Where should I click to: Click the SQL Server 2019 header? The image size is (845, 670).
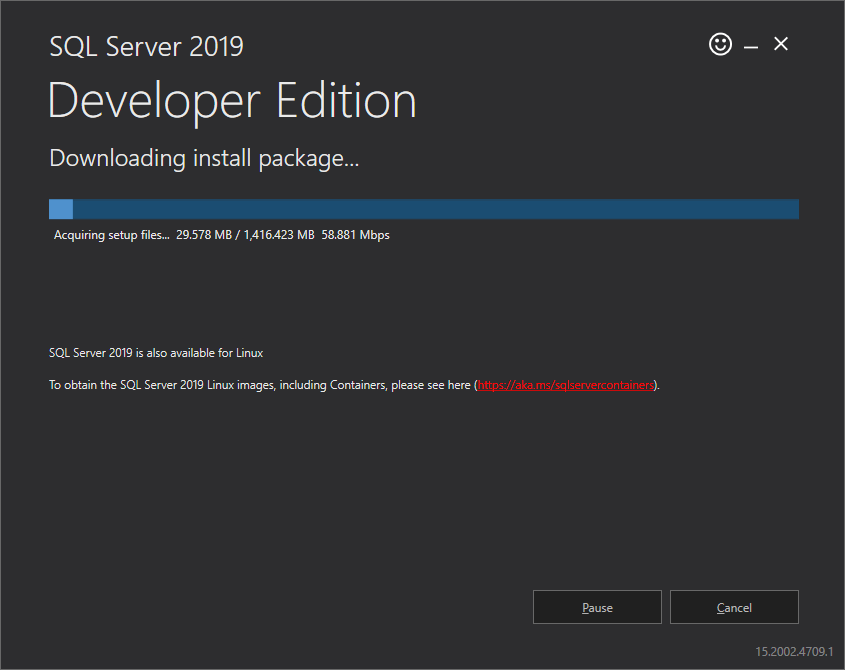click(146, 46)
